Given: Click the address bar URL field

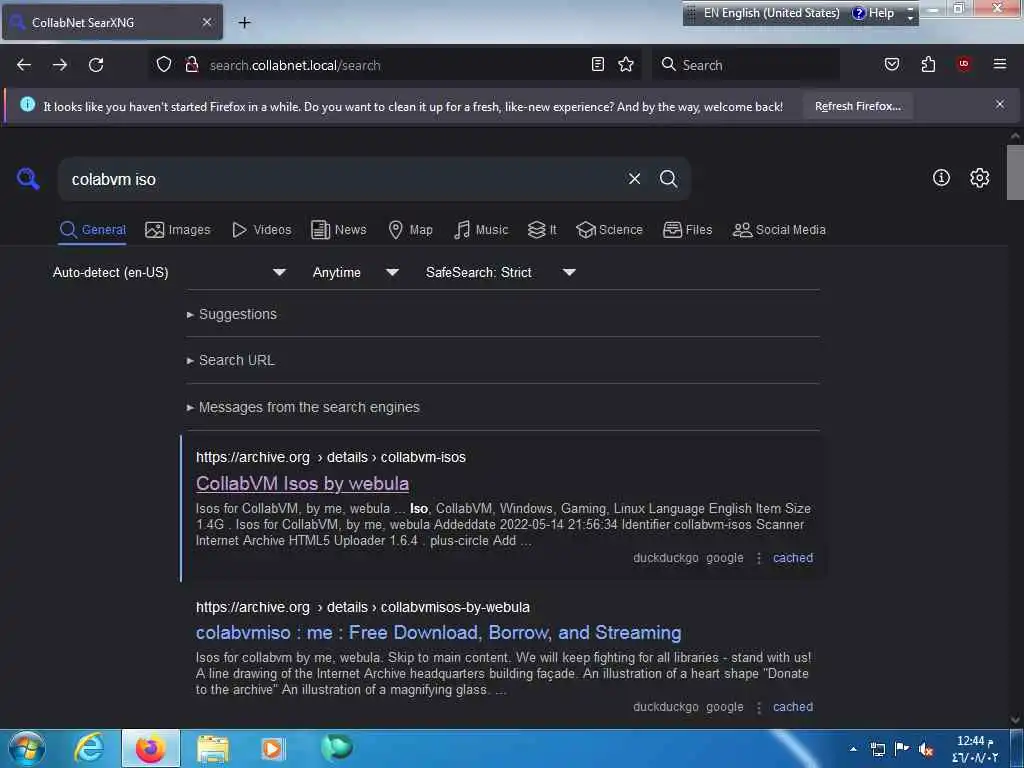Looking at the screenshot, I should click(395, 65).
